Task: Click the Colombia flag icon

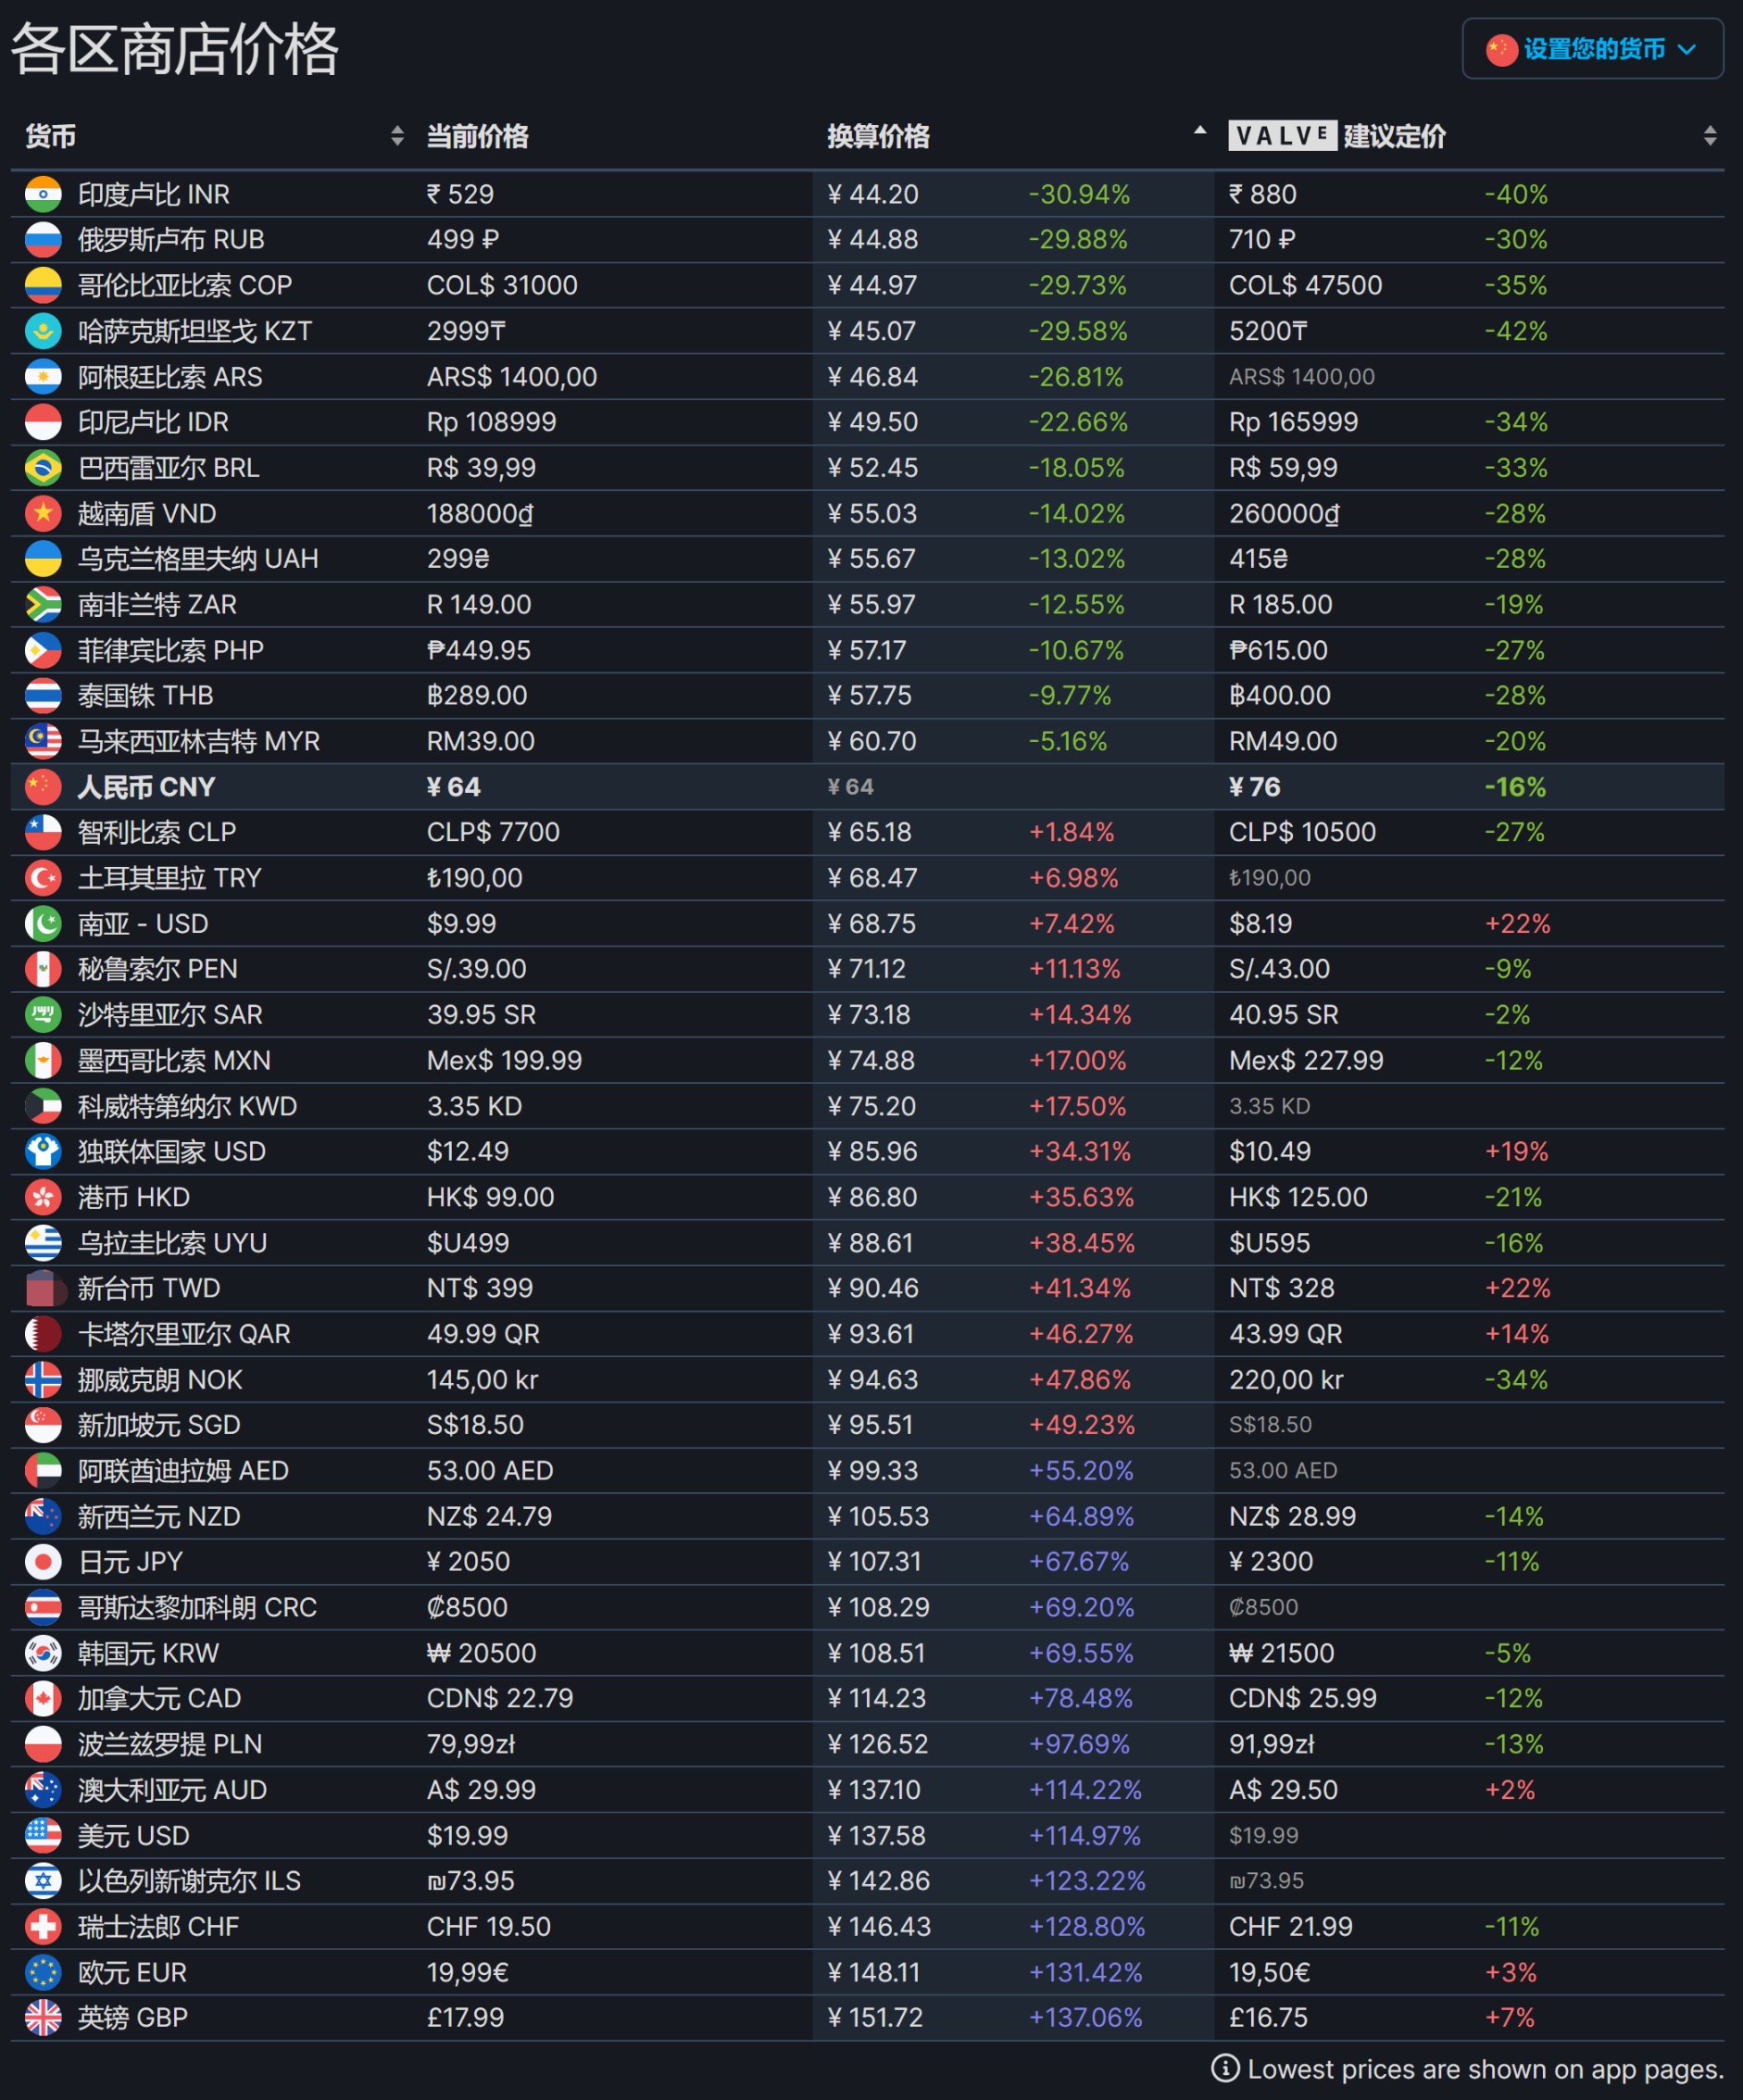Action: click(43, 285)
